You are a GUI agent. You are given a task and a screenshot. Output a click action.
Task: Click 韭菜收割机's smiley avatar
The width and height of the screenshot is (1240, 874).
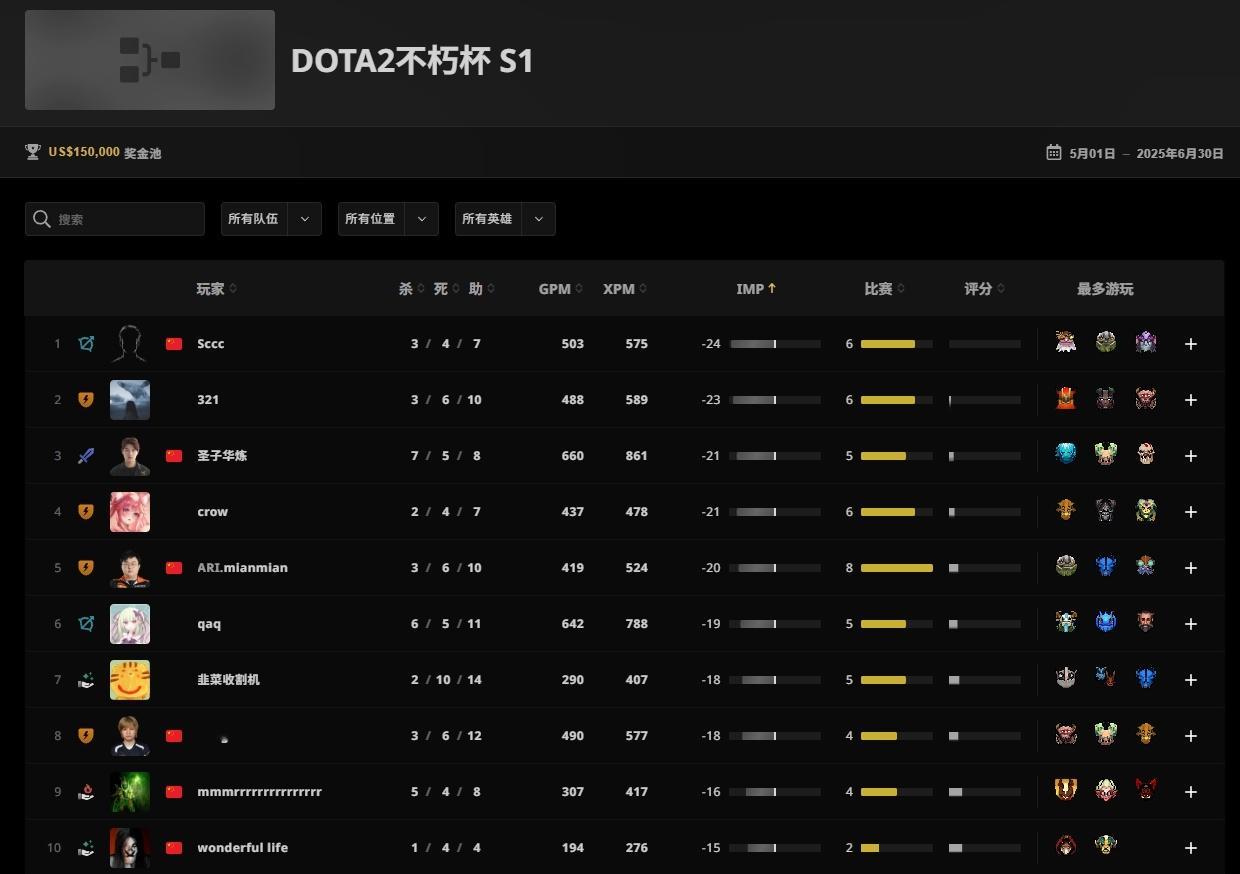tap(129, 679)
